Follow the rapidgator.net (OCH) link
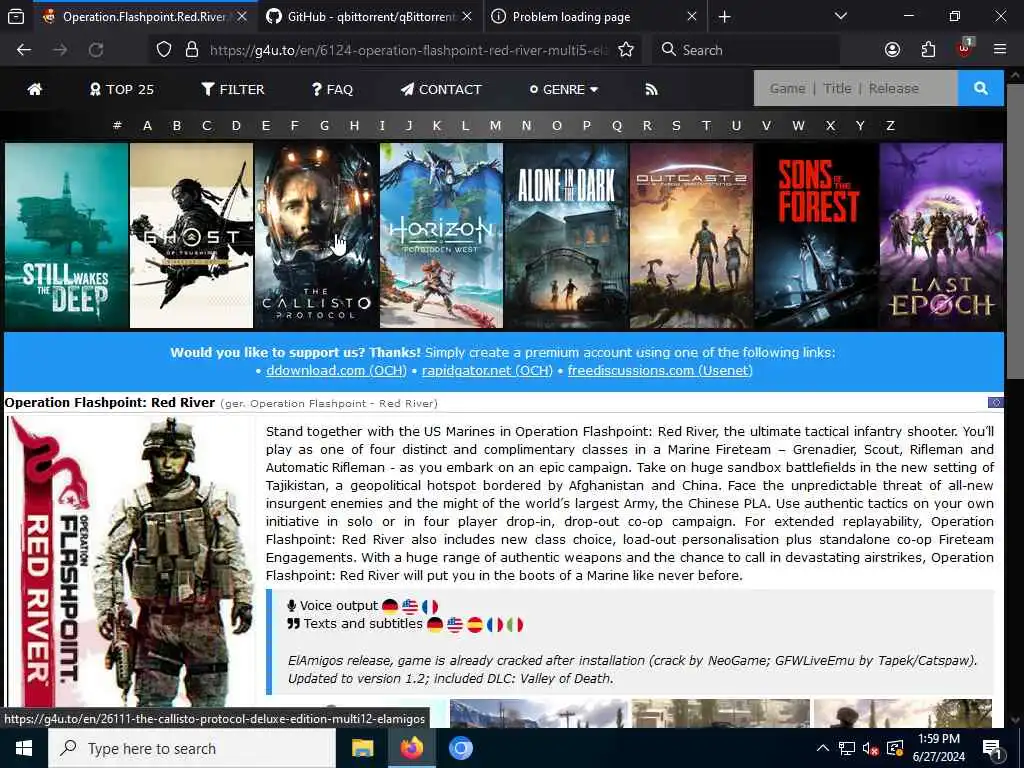This screenshot has height=768, width=1024. click(487, 370)
